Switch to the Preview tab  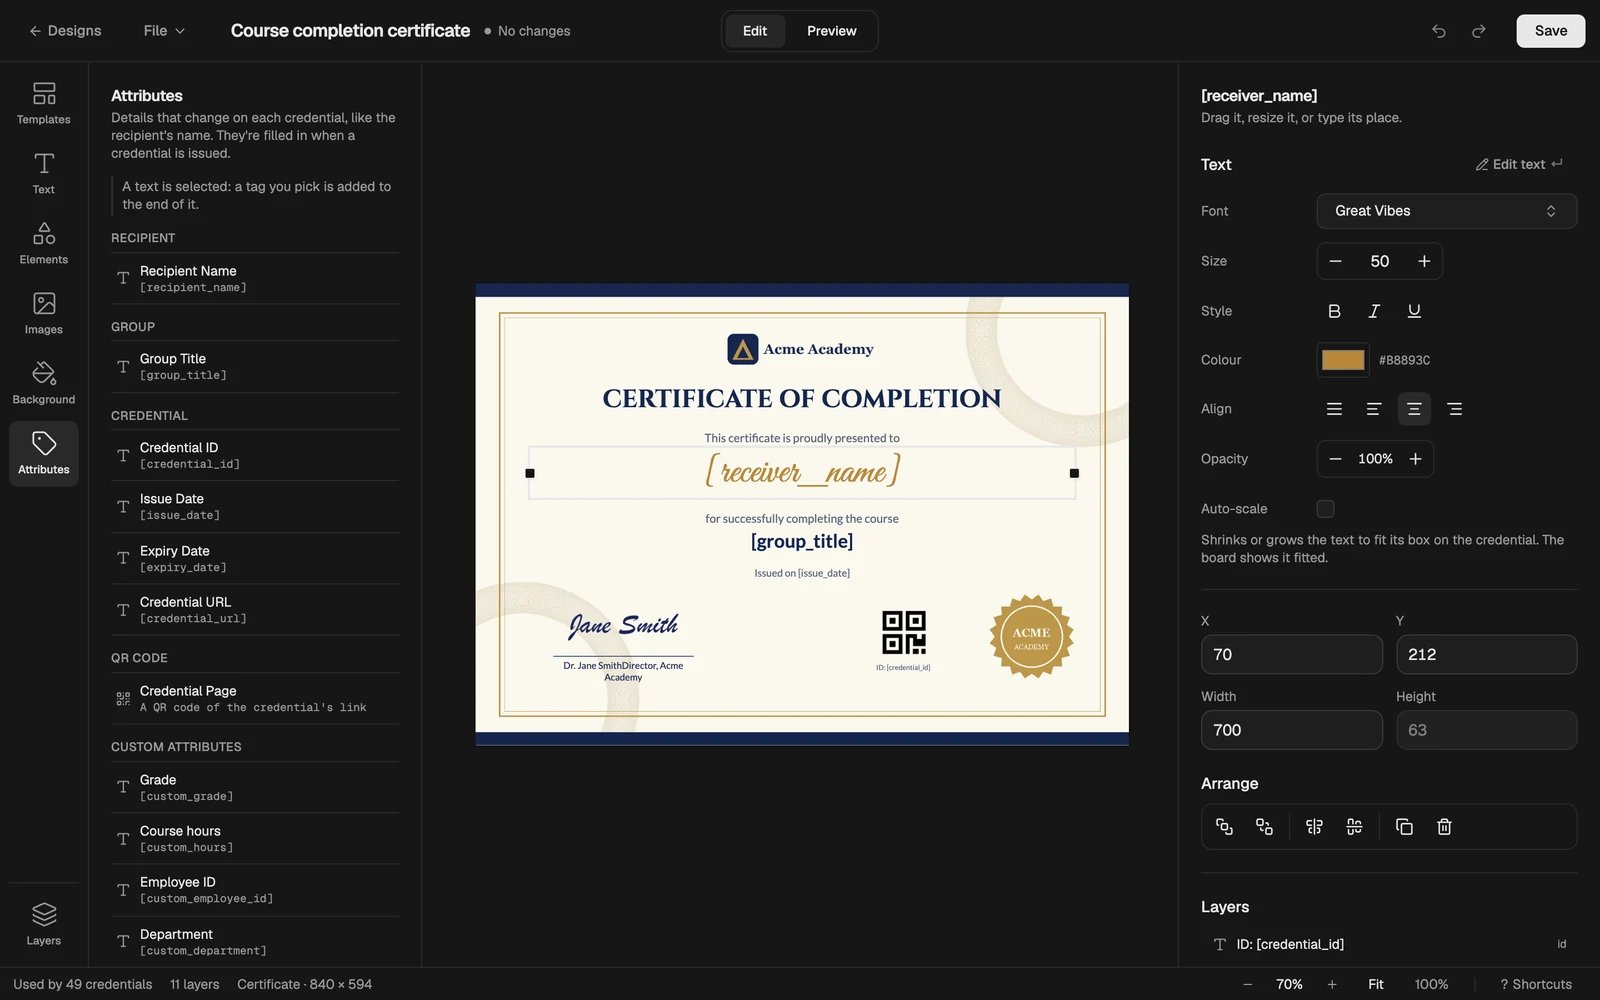click(832, 31)
